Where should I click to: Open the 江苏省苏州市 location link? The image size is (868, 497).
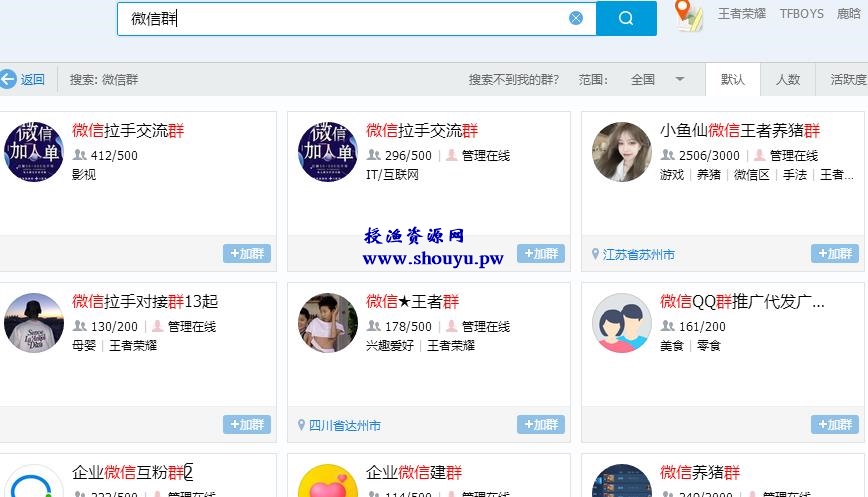(638, 254)
